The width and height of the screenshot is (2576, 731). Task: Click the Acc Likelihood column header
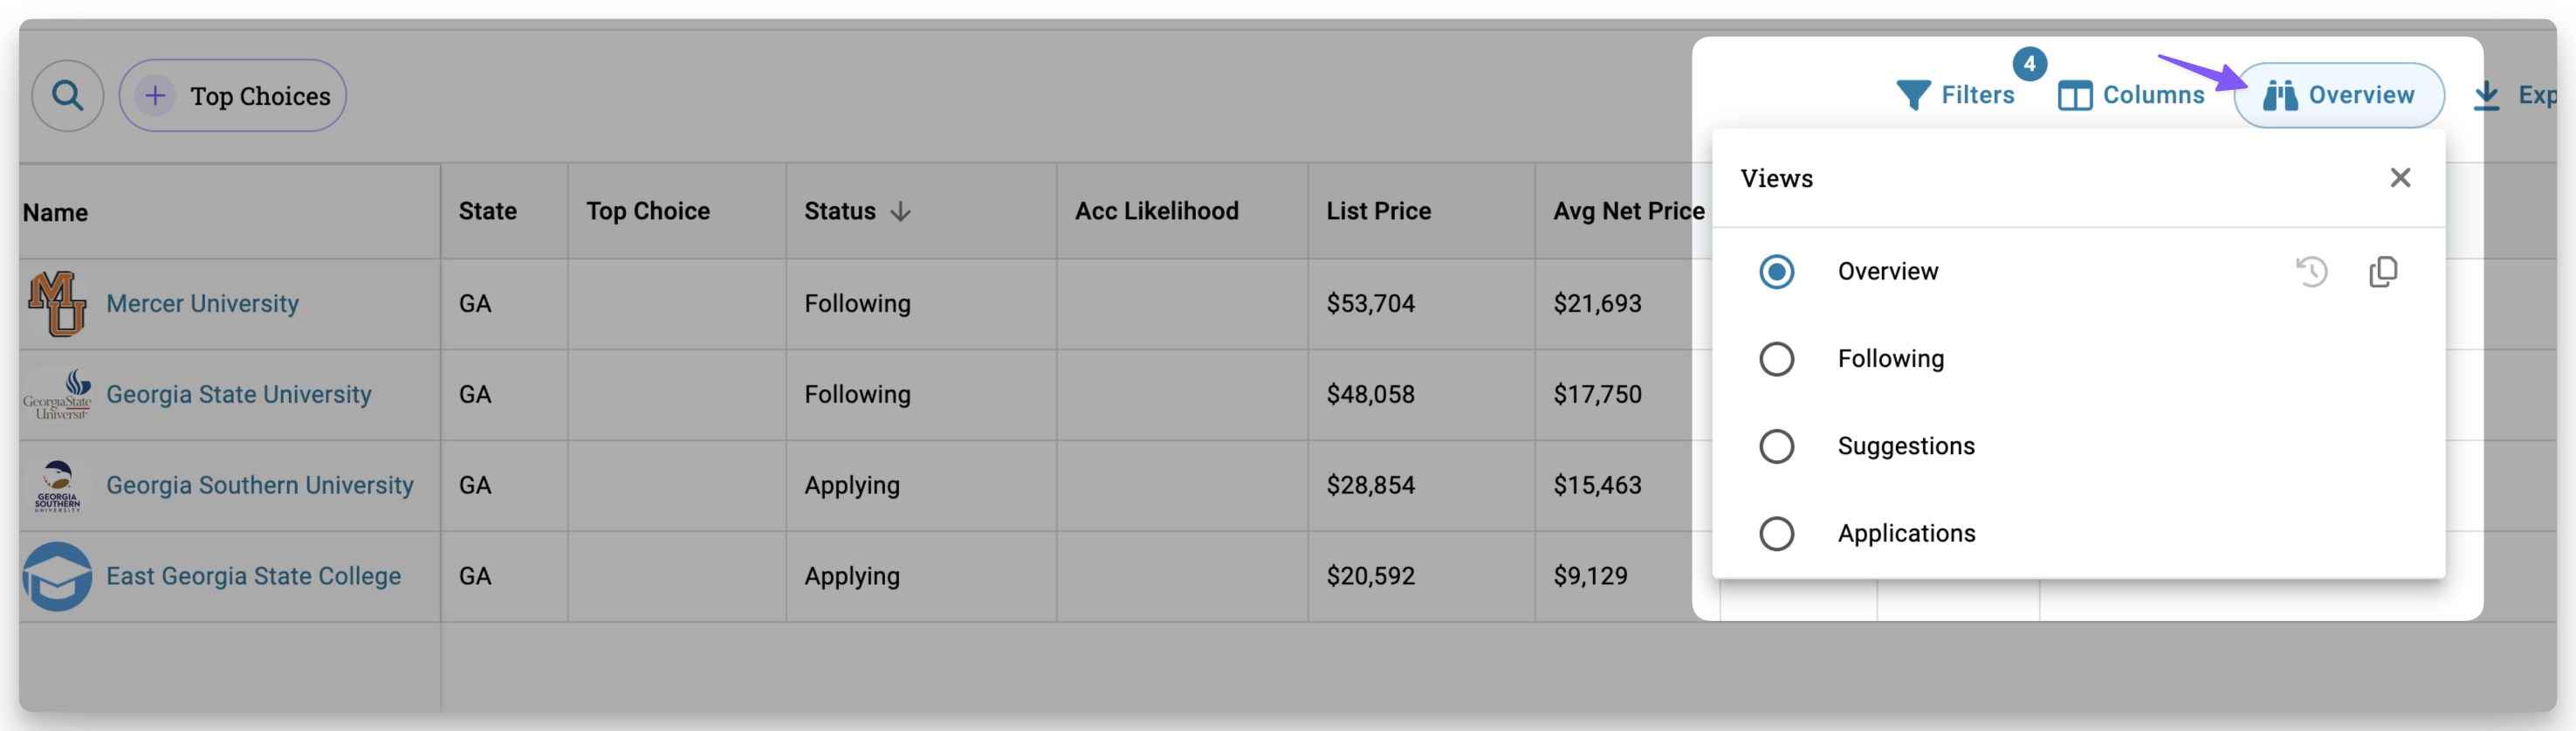tap(1156, 212)
